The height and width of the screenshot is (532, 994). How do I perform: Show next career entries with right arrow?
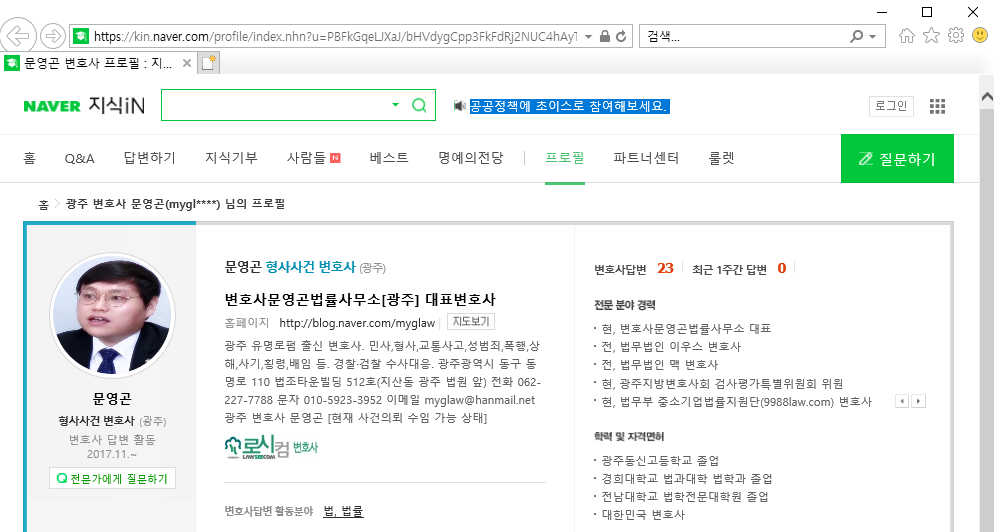coord(919,401)
